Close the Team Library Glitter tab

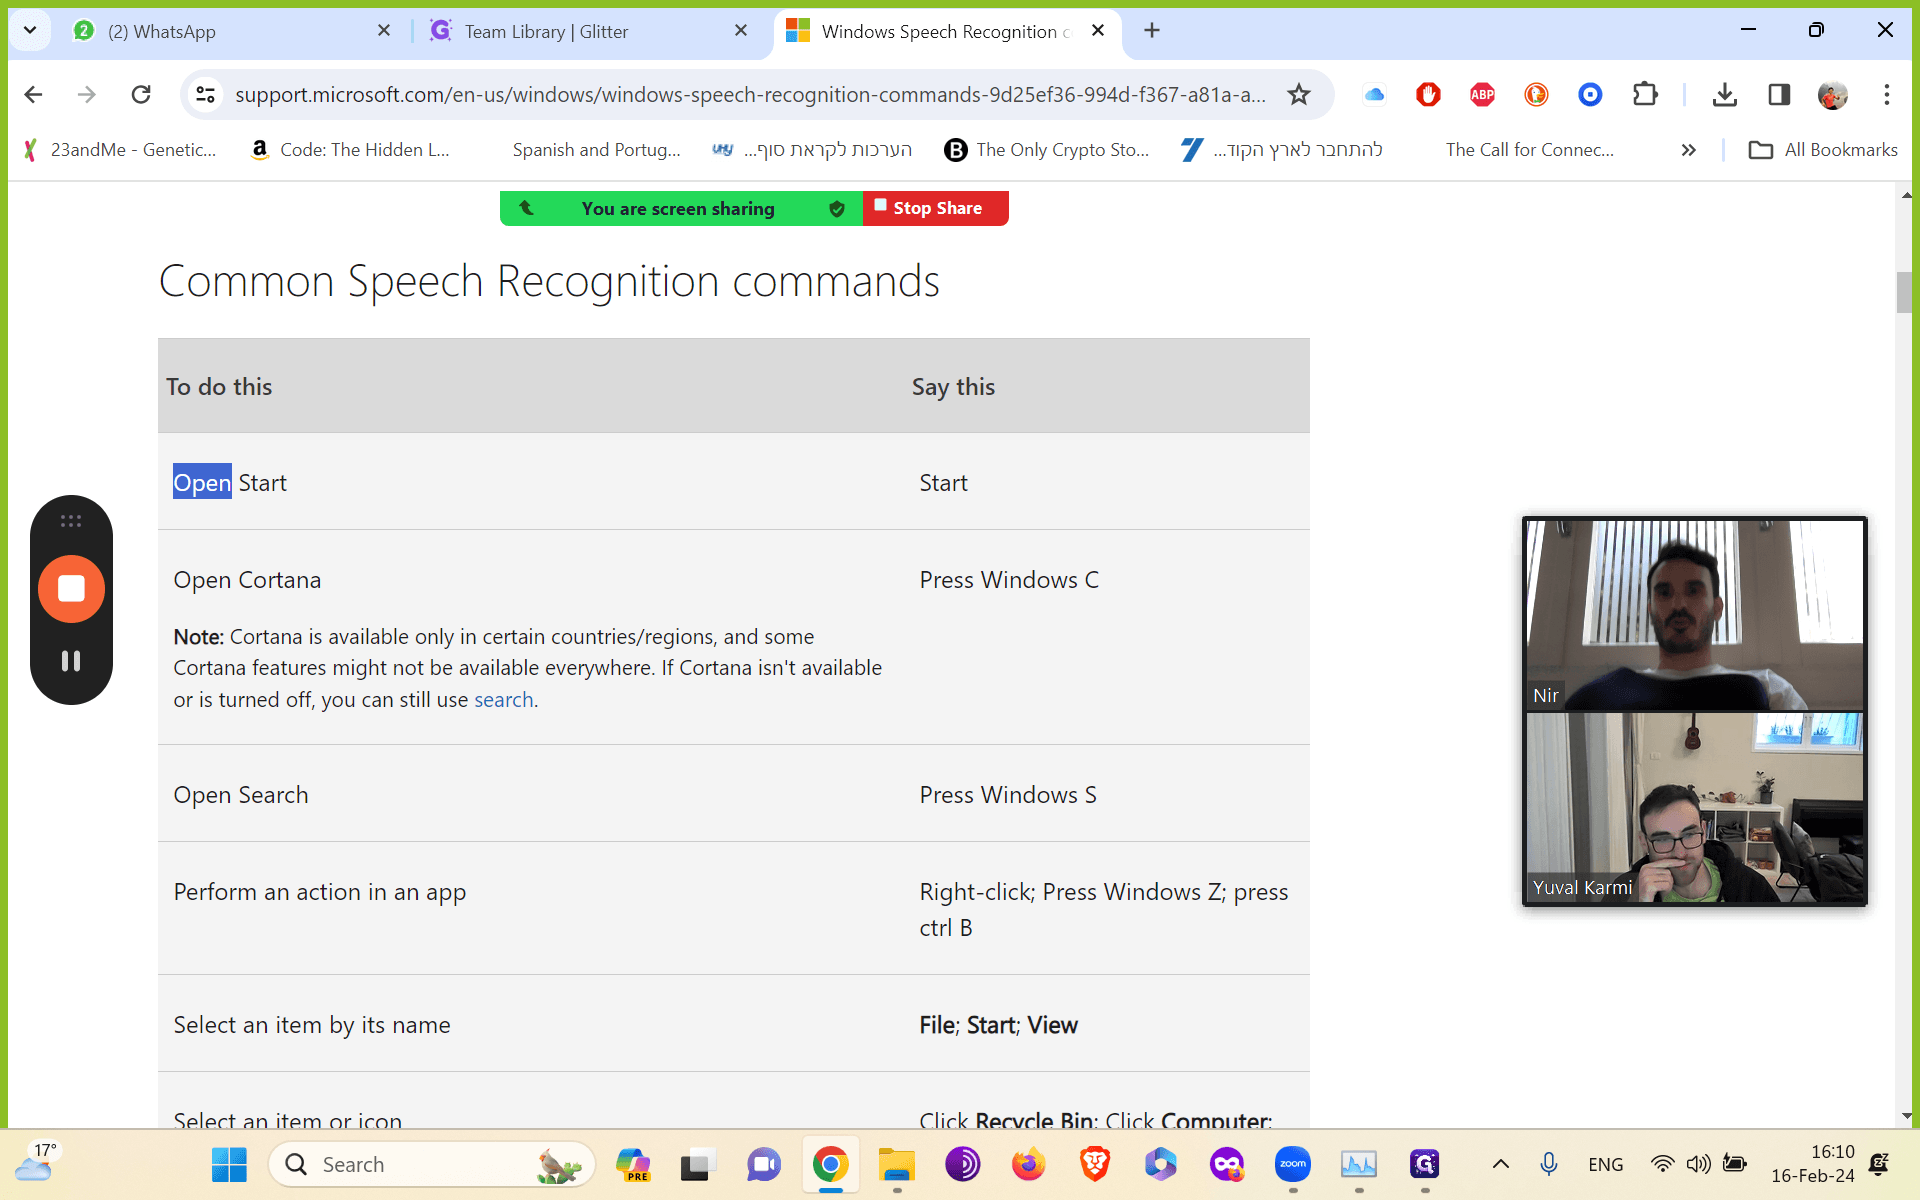tap(741, 31)
